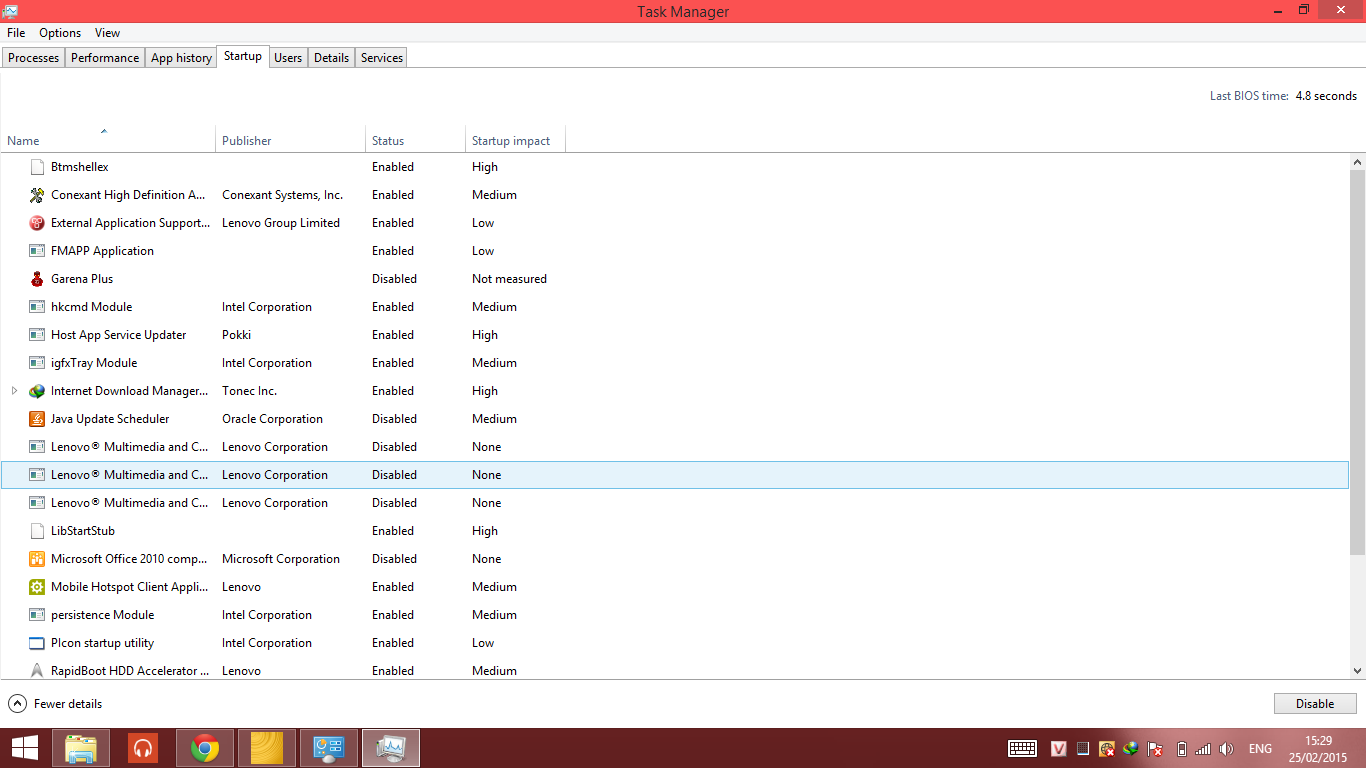This screenshot has width=1366, height=768.
Task: Click the Java Update Scheduler icon
Action: coord(37,419)
